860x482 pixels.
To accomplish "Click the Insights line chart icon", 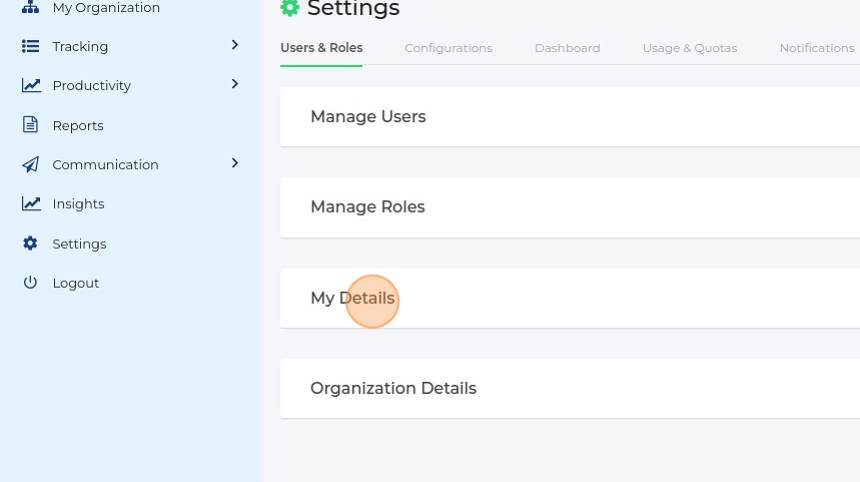I will [31, 204].
